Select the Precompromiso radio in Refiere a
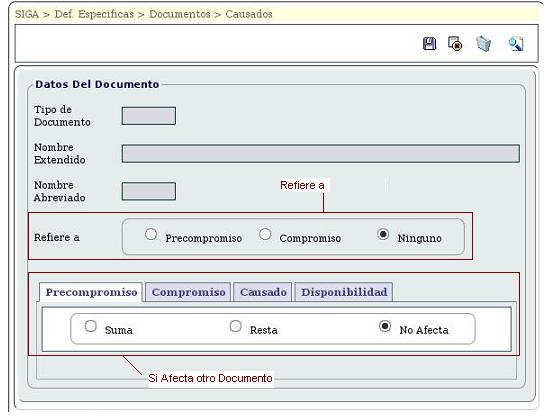 [151, 234]
